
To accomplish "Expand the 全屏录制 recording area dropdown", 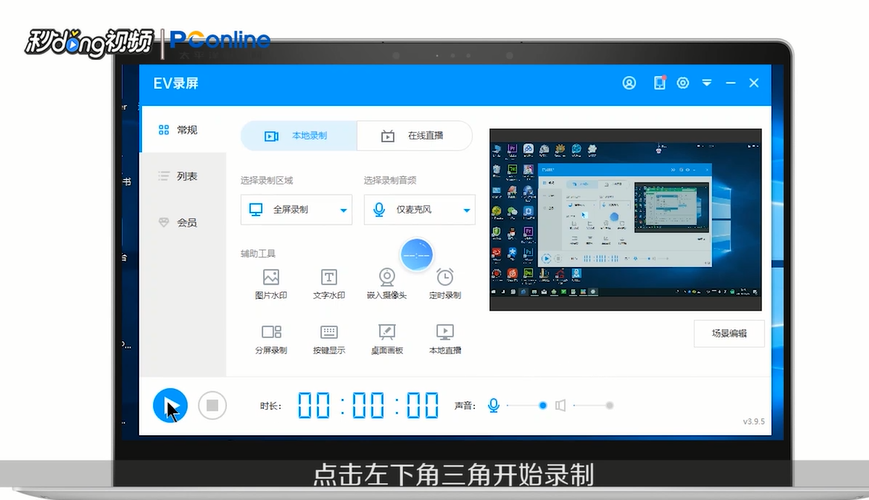I will click(x=297, y=210).
